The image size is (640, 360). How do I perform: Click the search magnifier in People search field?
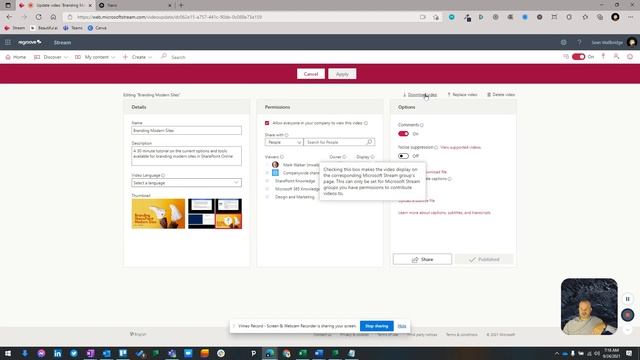(369, 142)
